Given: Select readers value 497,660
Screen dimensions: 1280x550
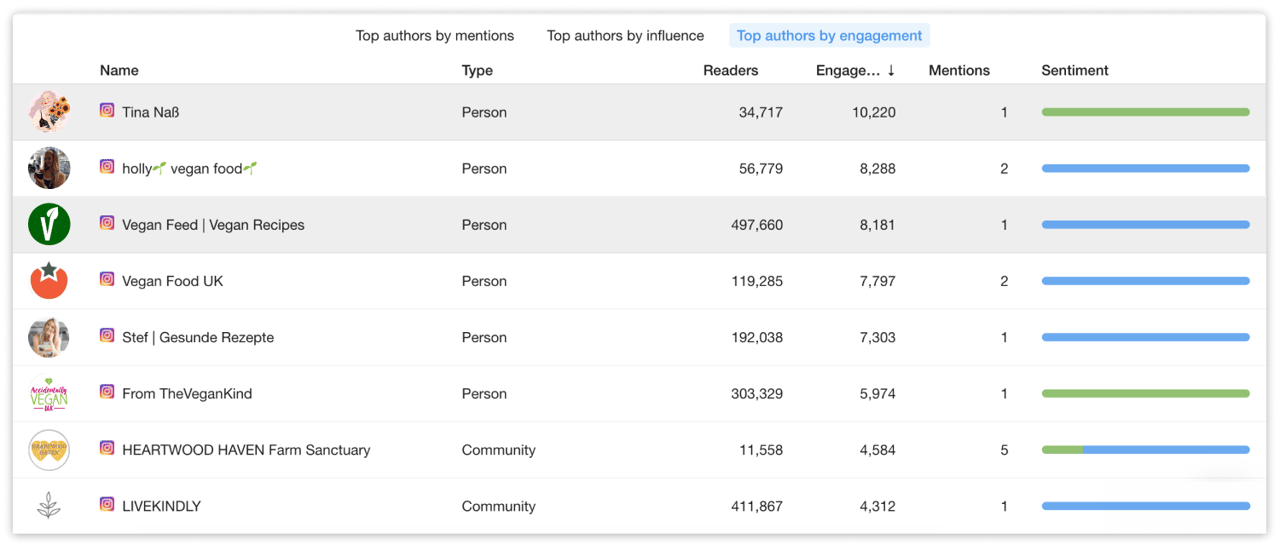Looking at the screenshot, I should pyautogui.click(x=757, y=225).
